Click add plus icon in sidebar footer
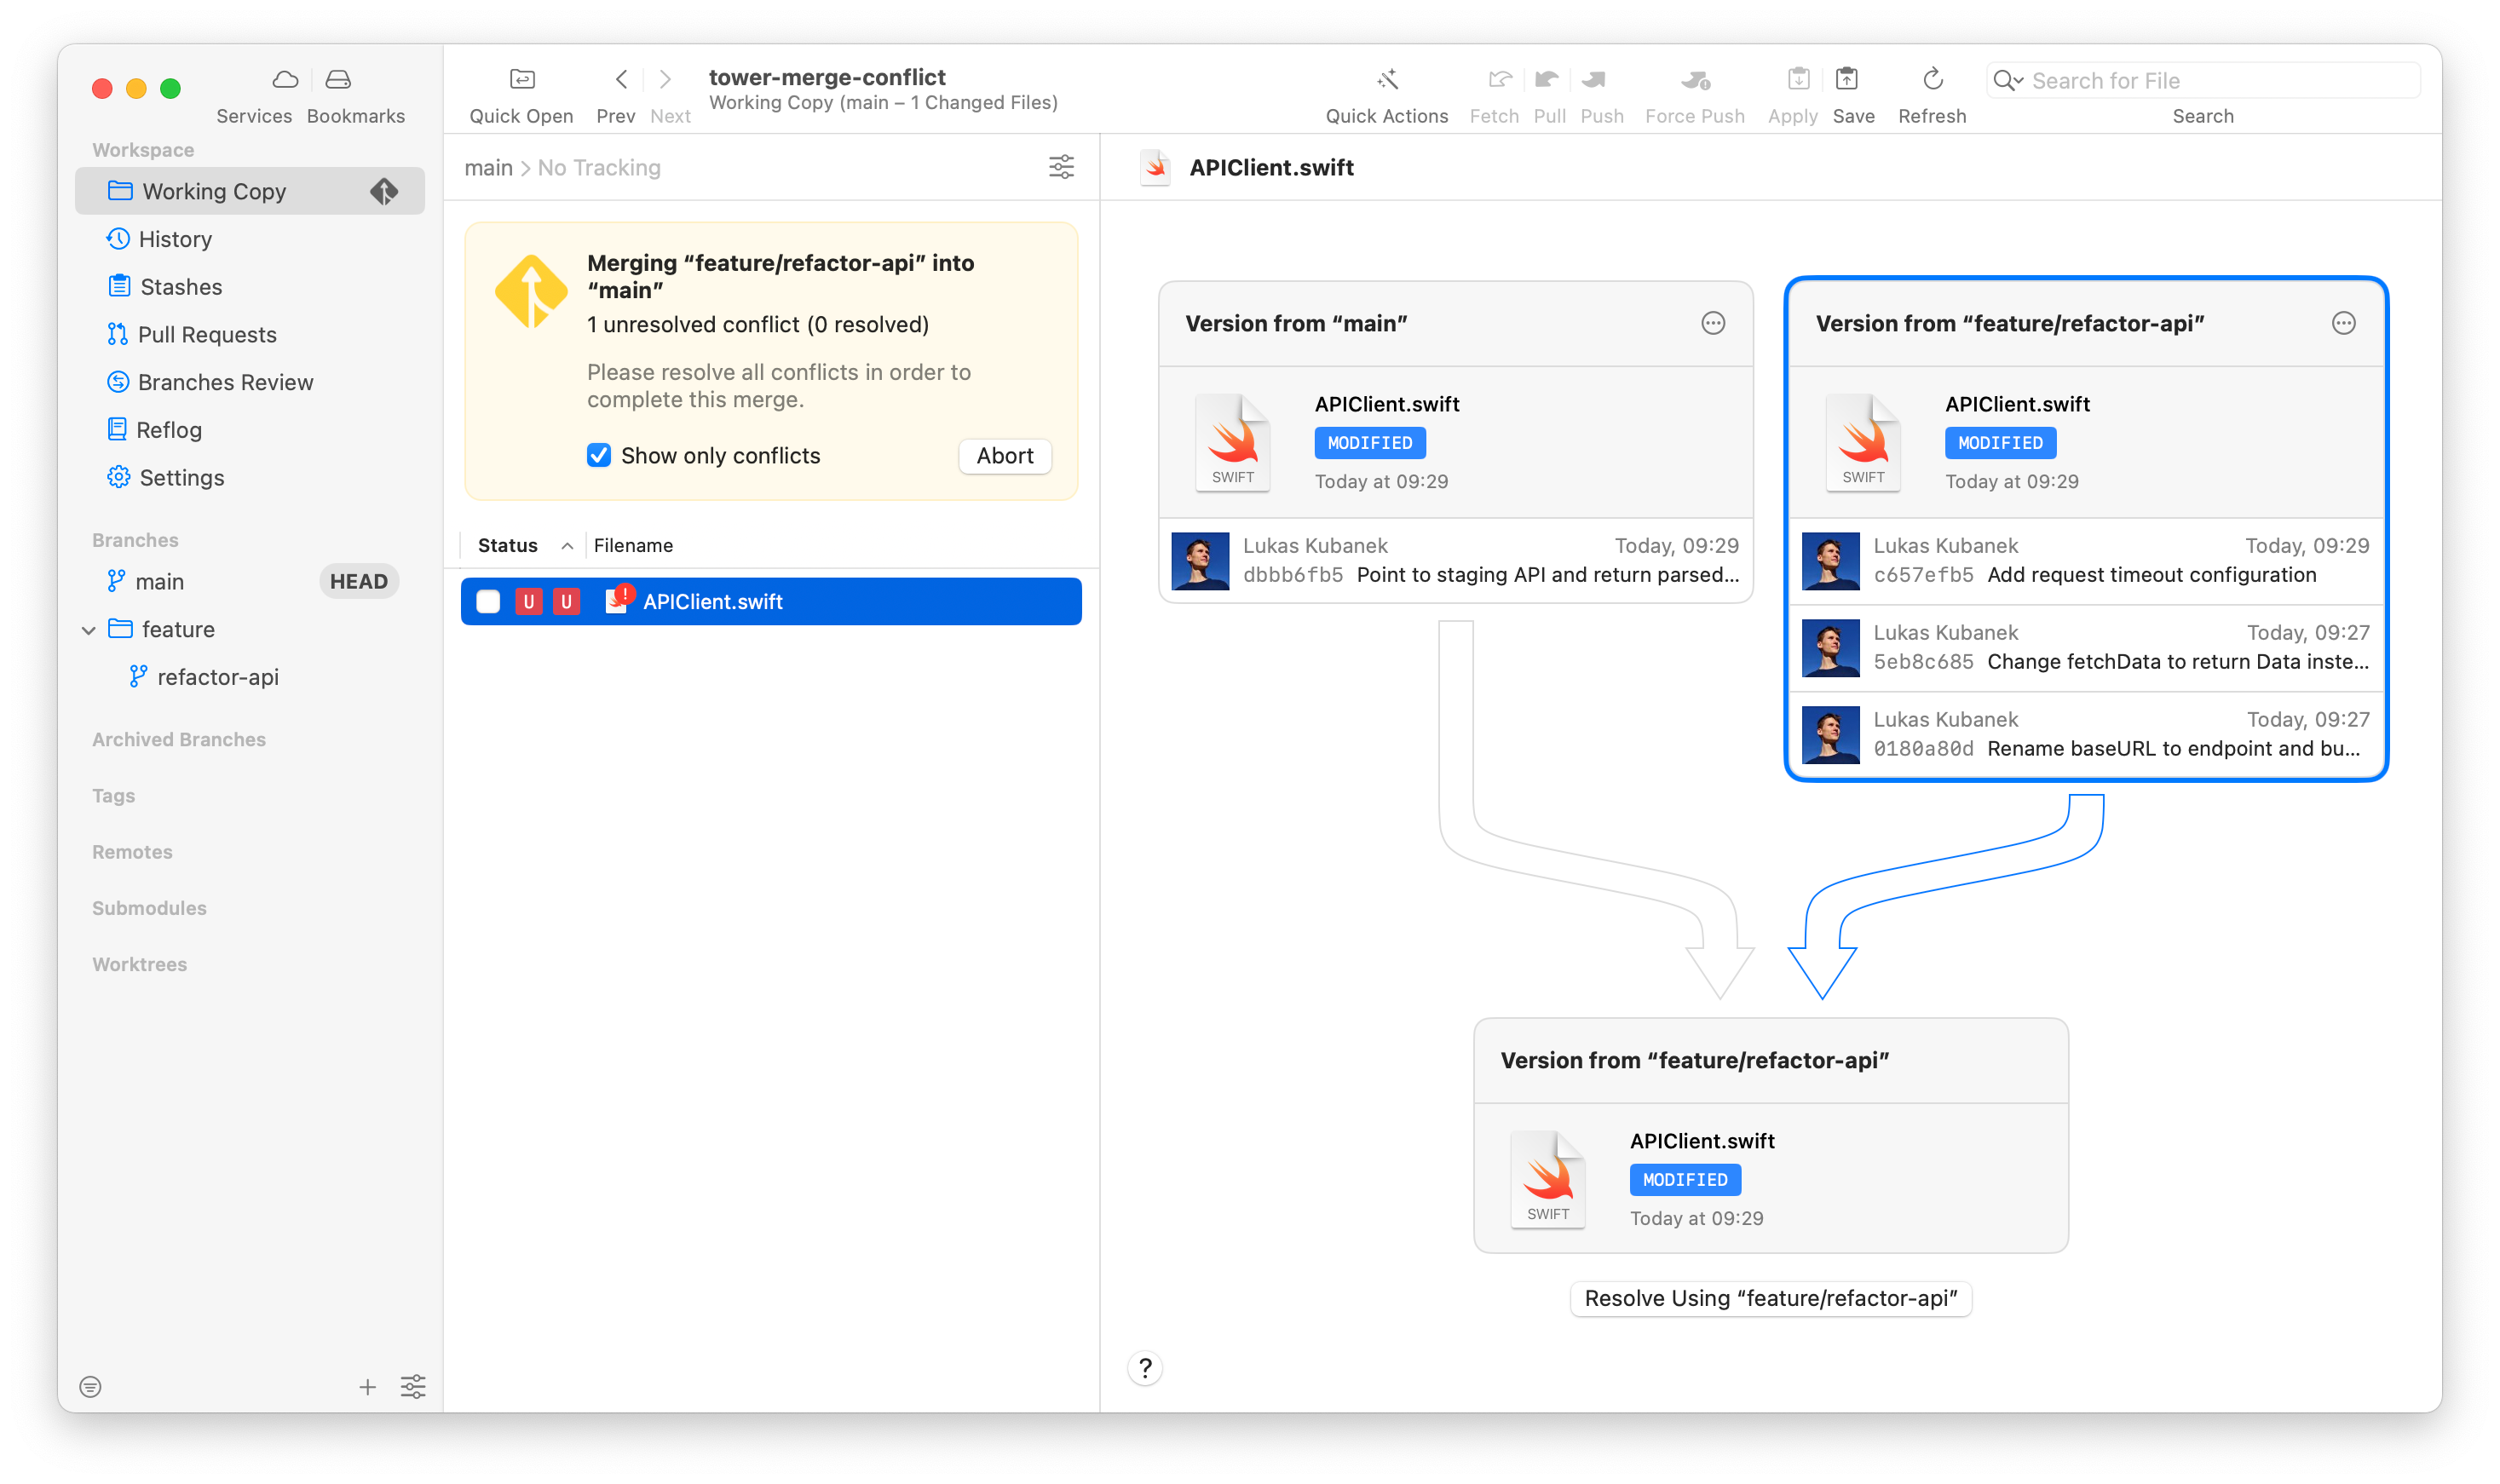Screen dimensions: 2500x1484 [x=367, y=1386]
